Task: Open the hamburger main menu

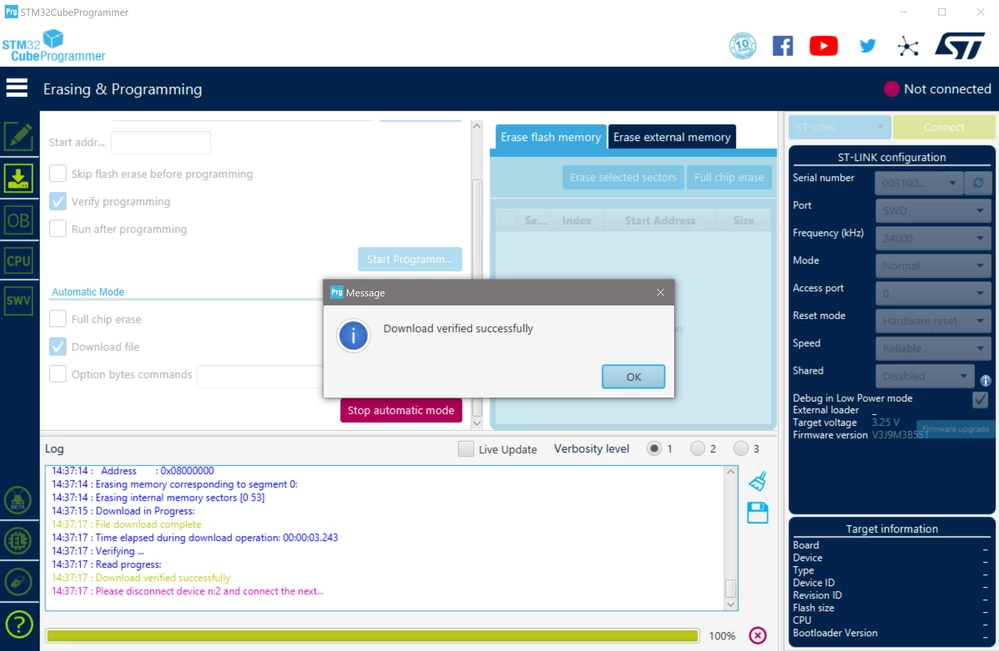Action: point(17,88)
